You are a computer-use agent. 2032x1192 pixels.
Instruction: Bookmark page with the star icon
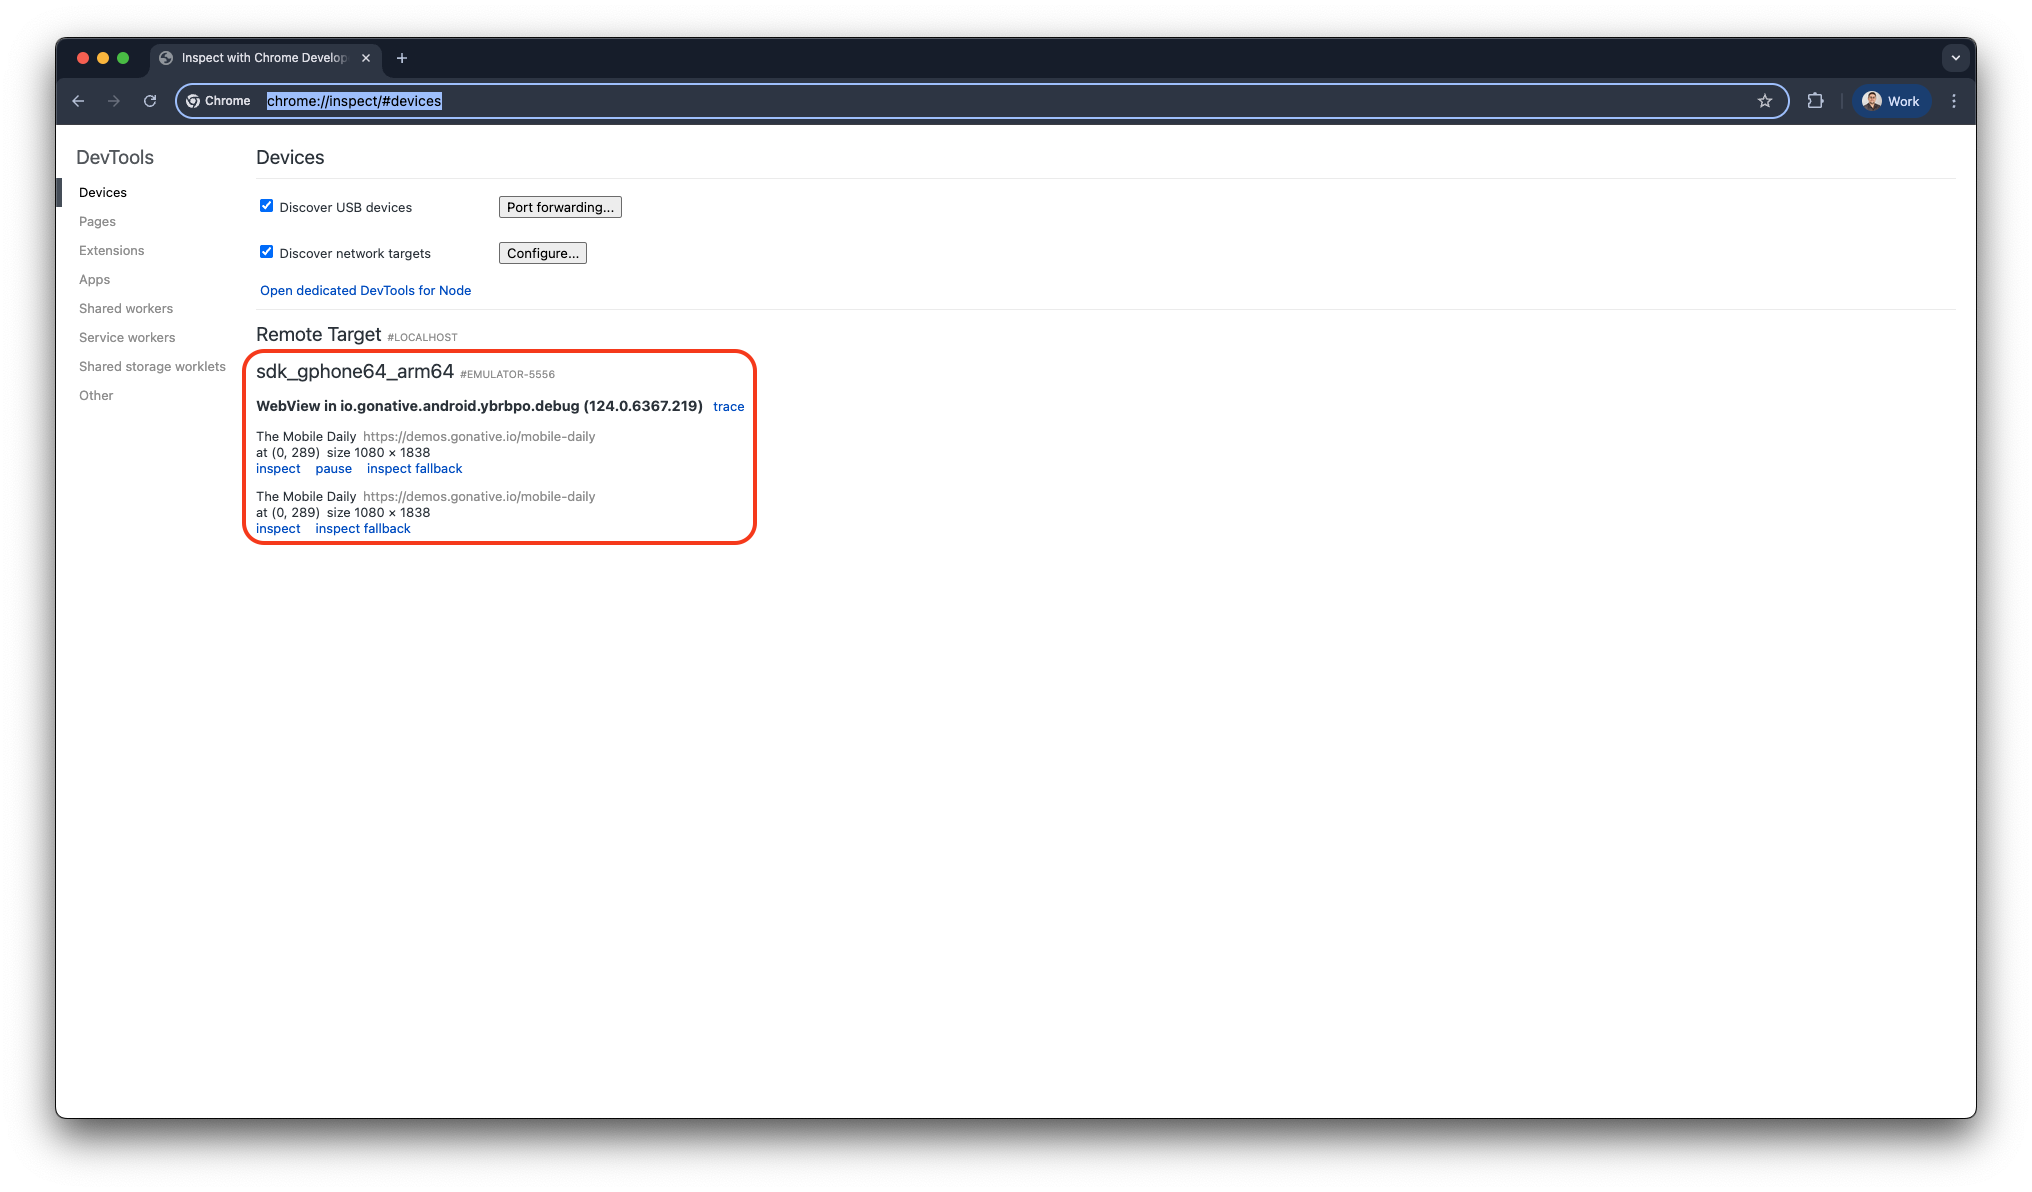click(x=1765, y=101)
